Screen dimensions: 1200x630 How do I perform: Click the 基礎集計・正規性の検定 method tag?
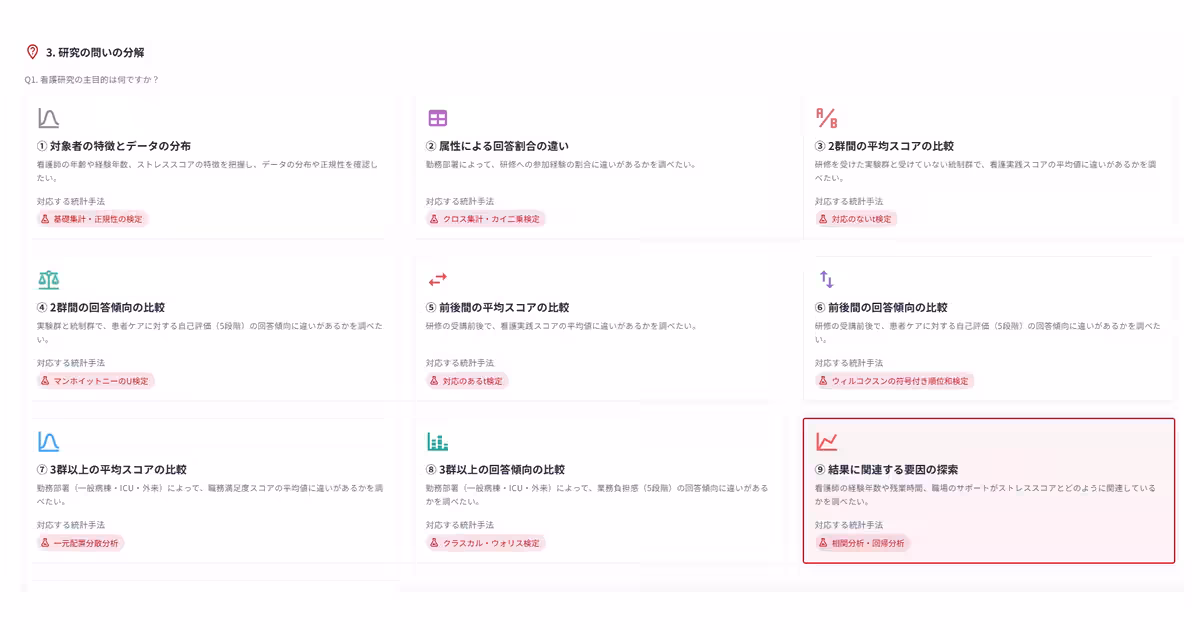(93, 219)
